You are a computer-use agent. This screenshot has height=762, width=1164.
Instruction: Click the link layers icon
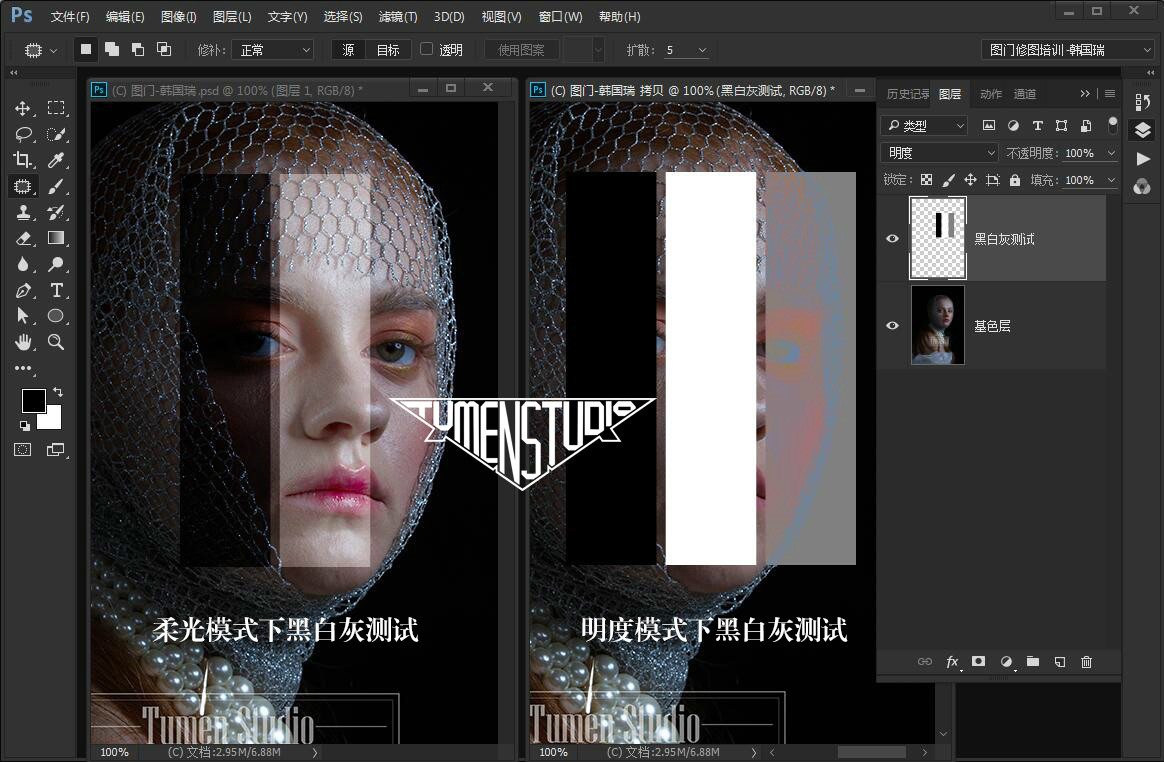[x=925, y=662]
